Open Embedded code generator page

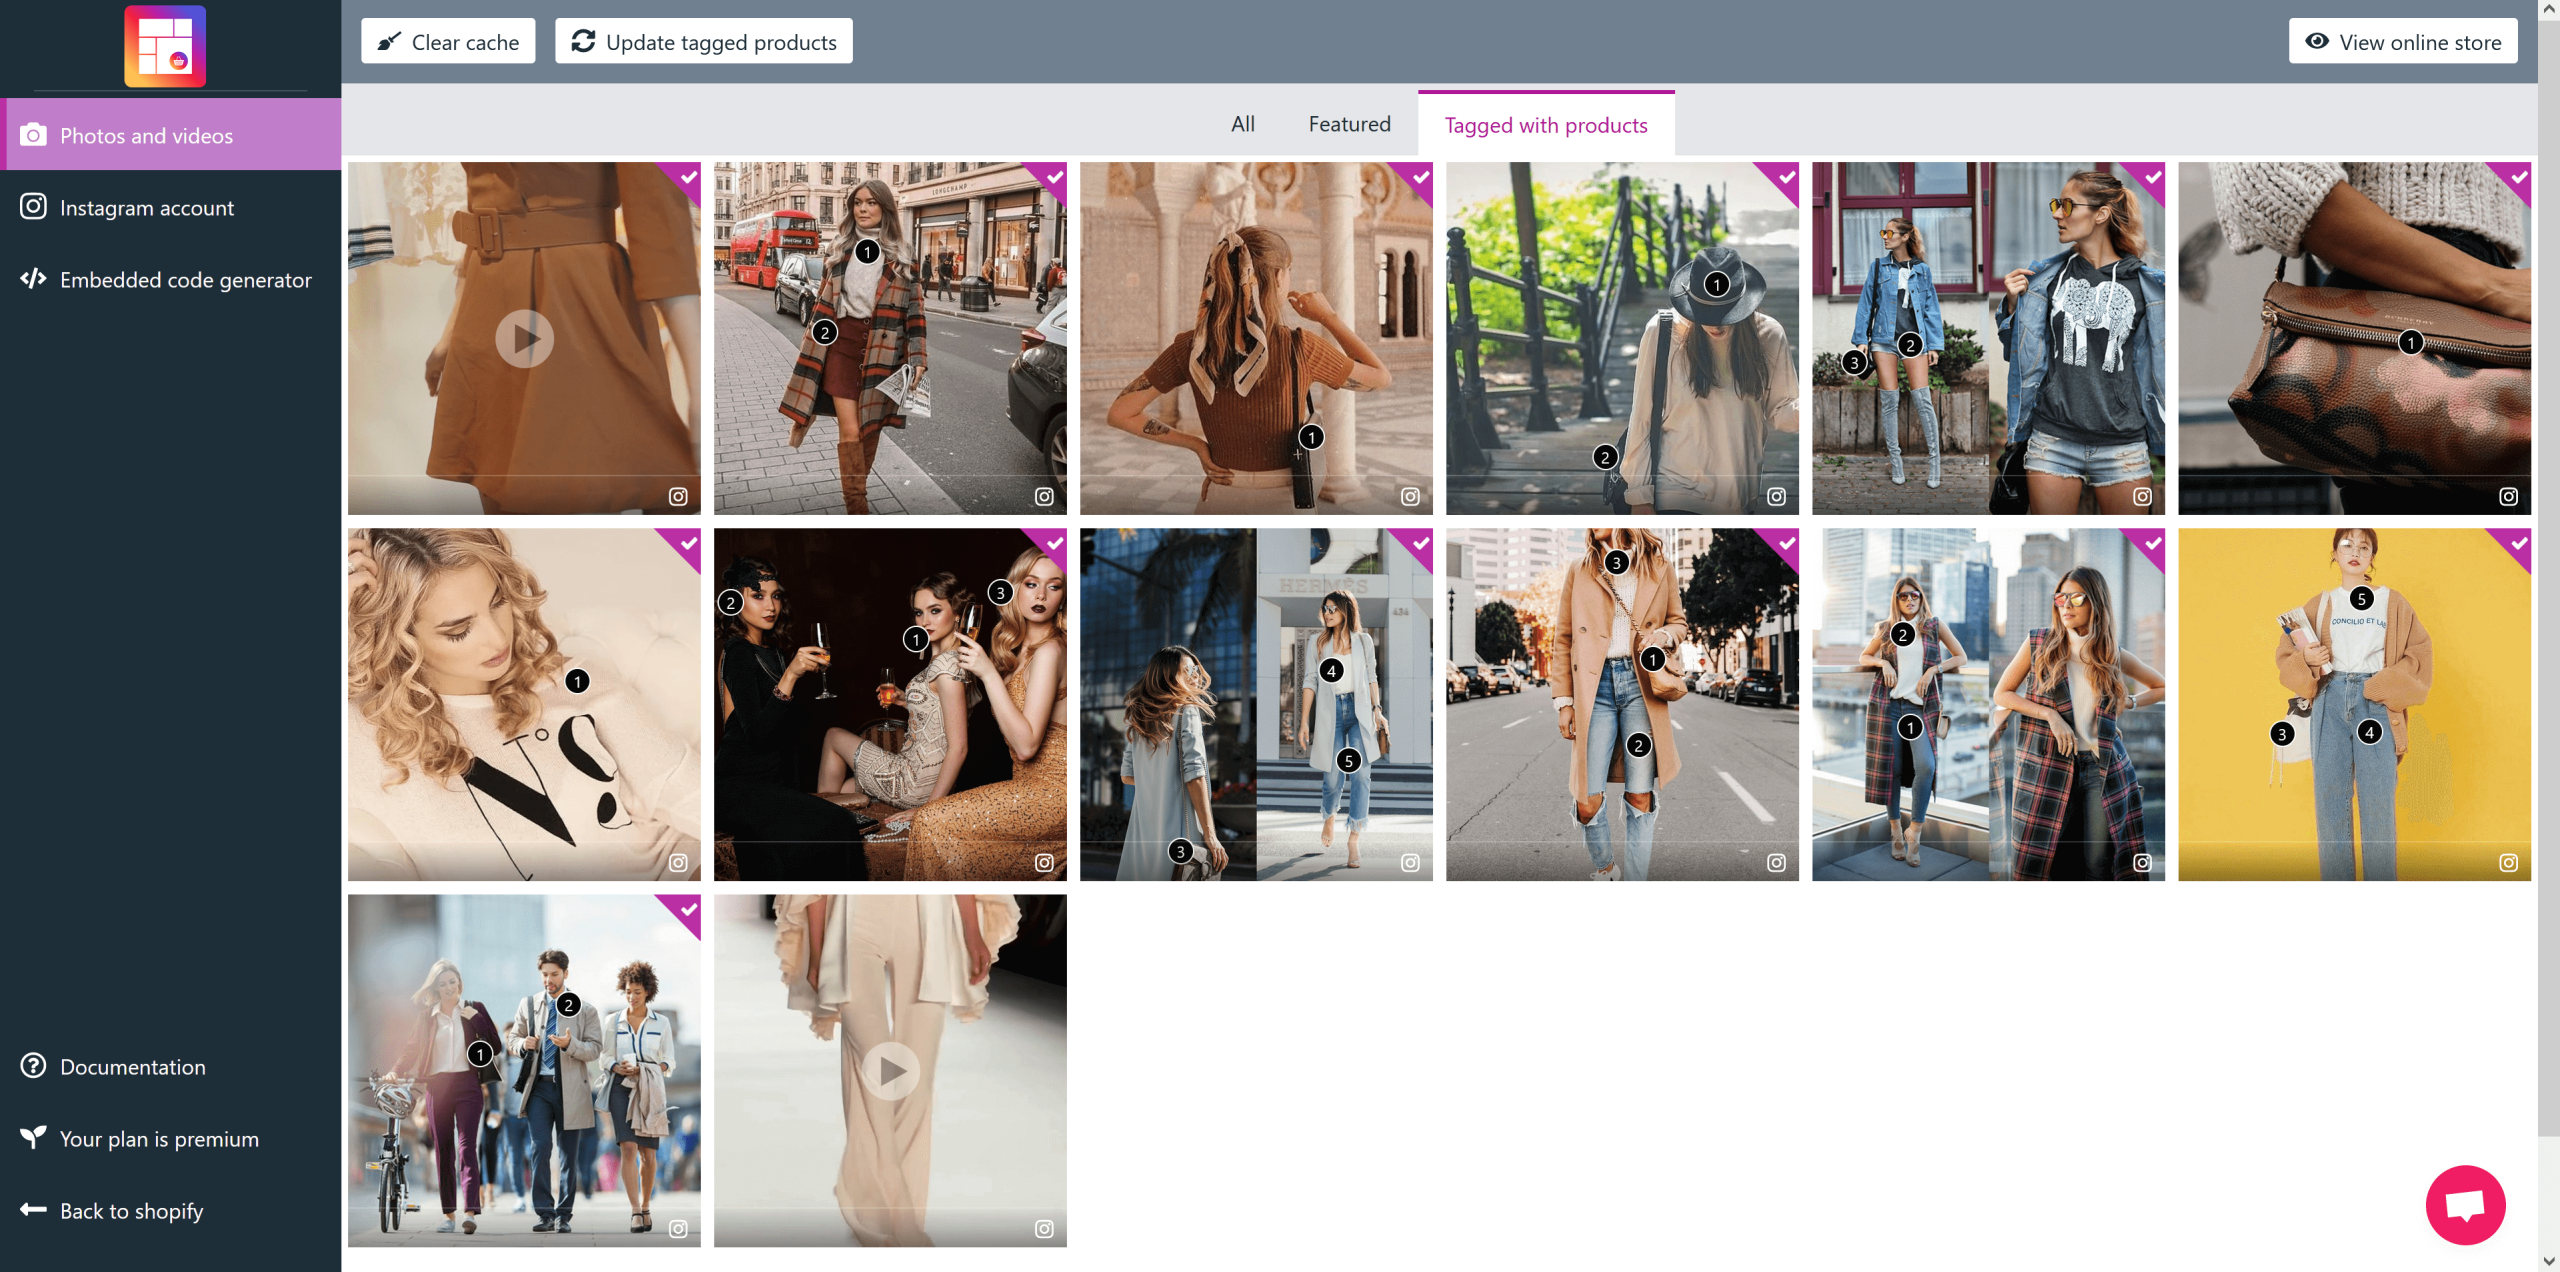[185, 280]
